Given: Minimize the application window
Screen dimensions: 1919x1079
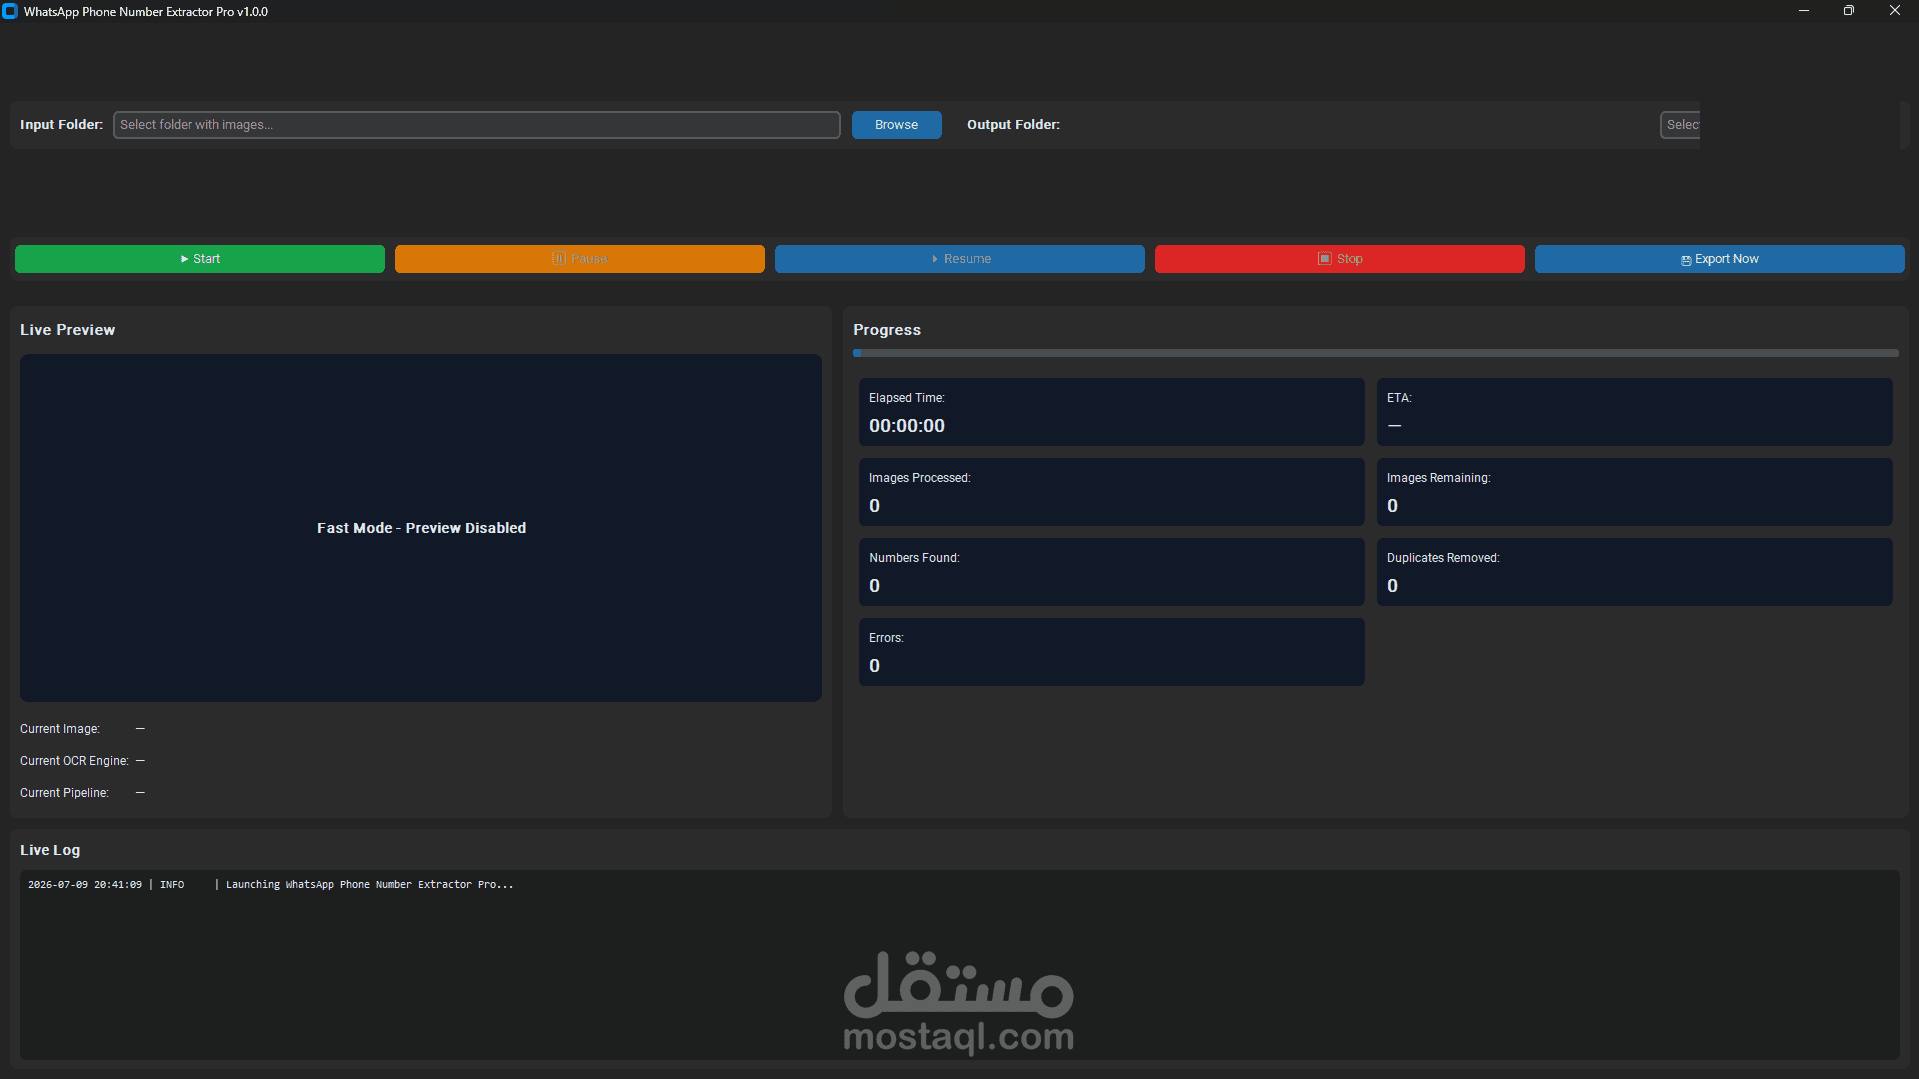Looking at the screenshot, I should point(1803,11).
